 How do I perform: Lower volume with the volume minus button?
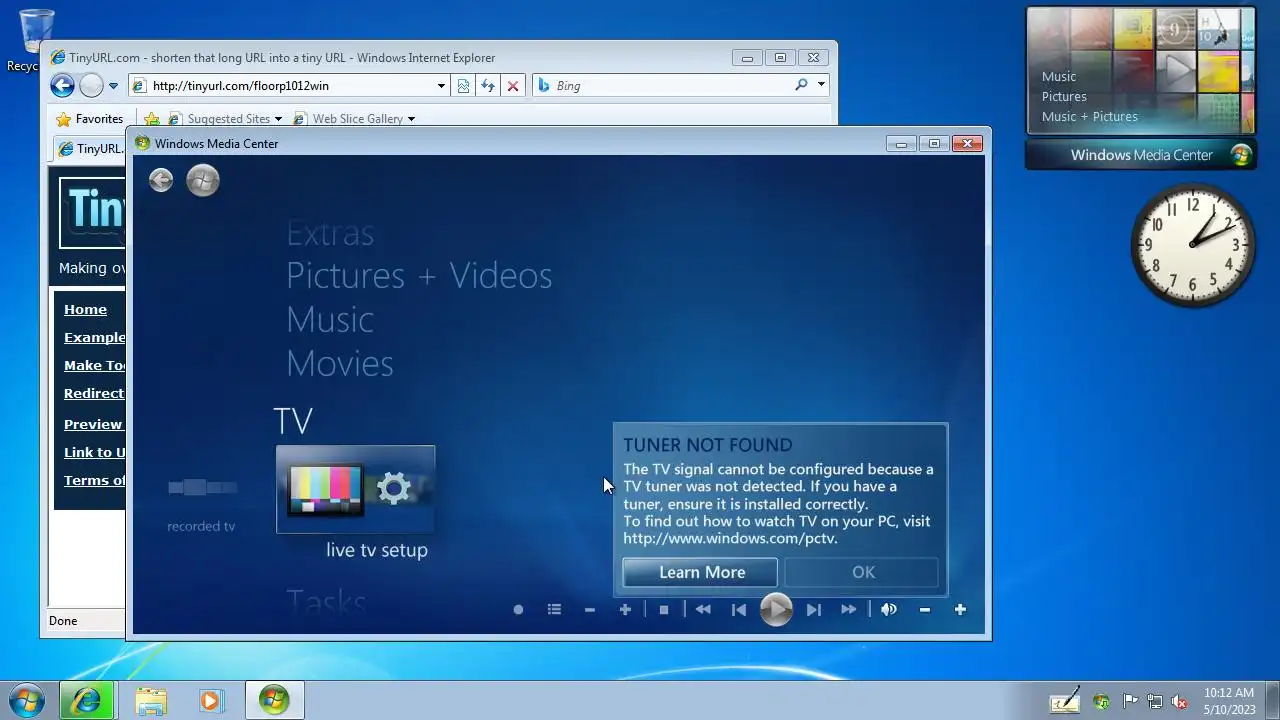tap(925, 609)
